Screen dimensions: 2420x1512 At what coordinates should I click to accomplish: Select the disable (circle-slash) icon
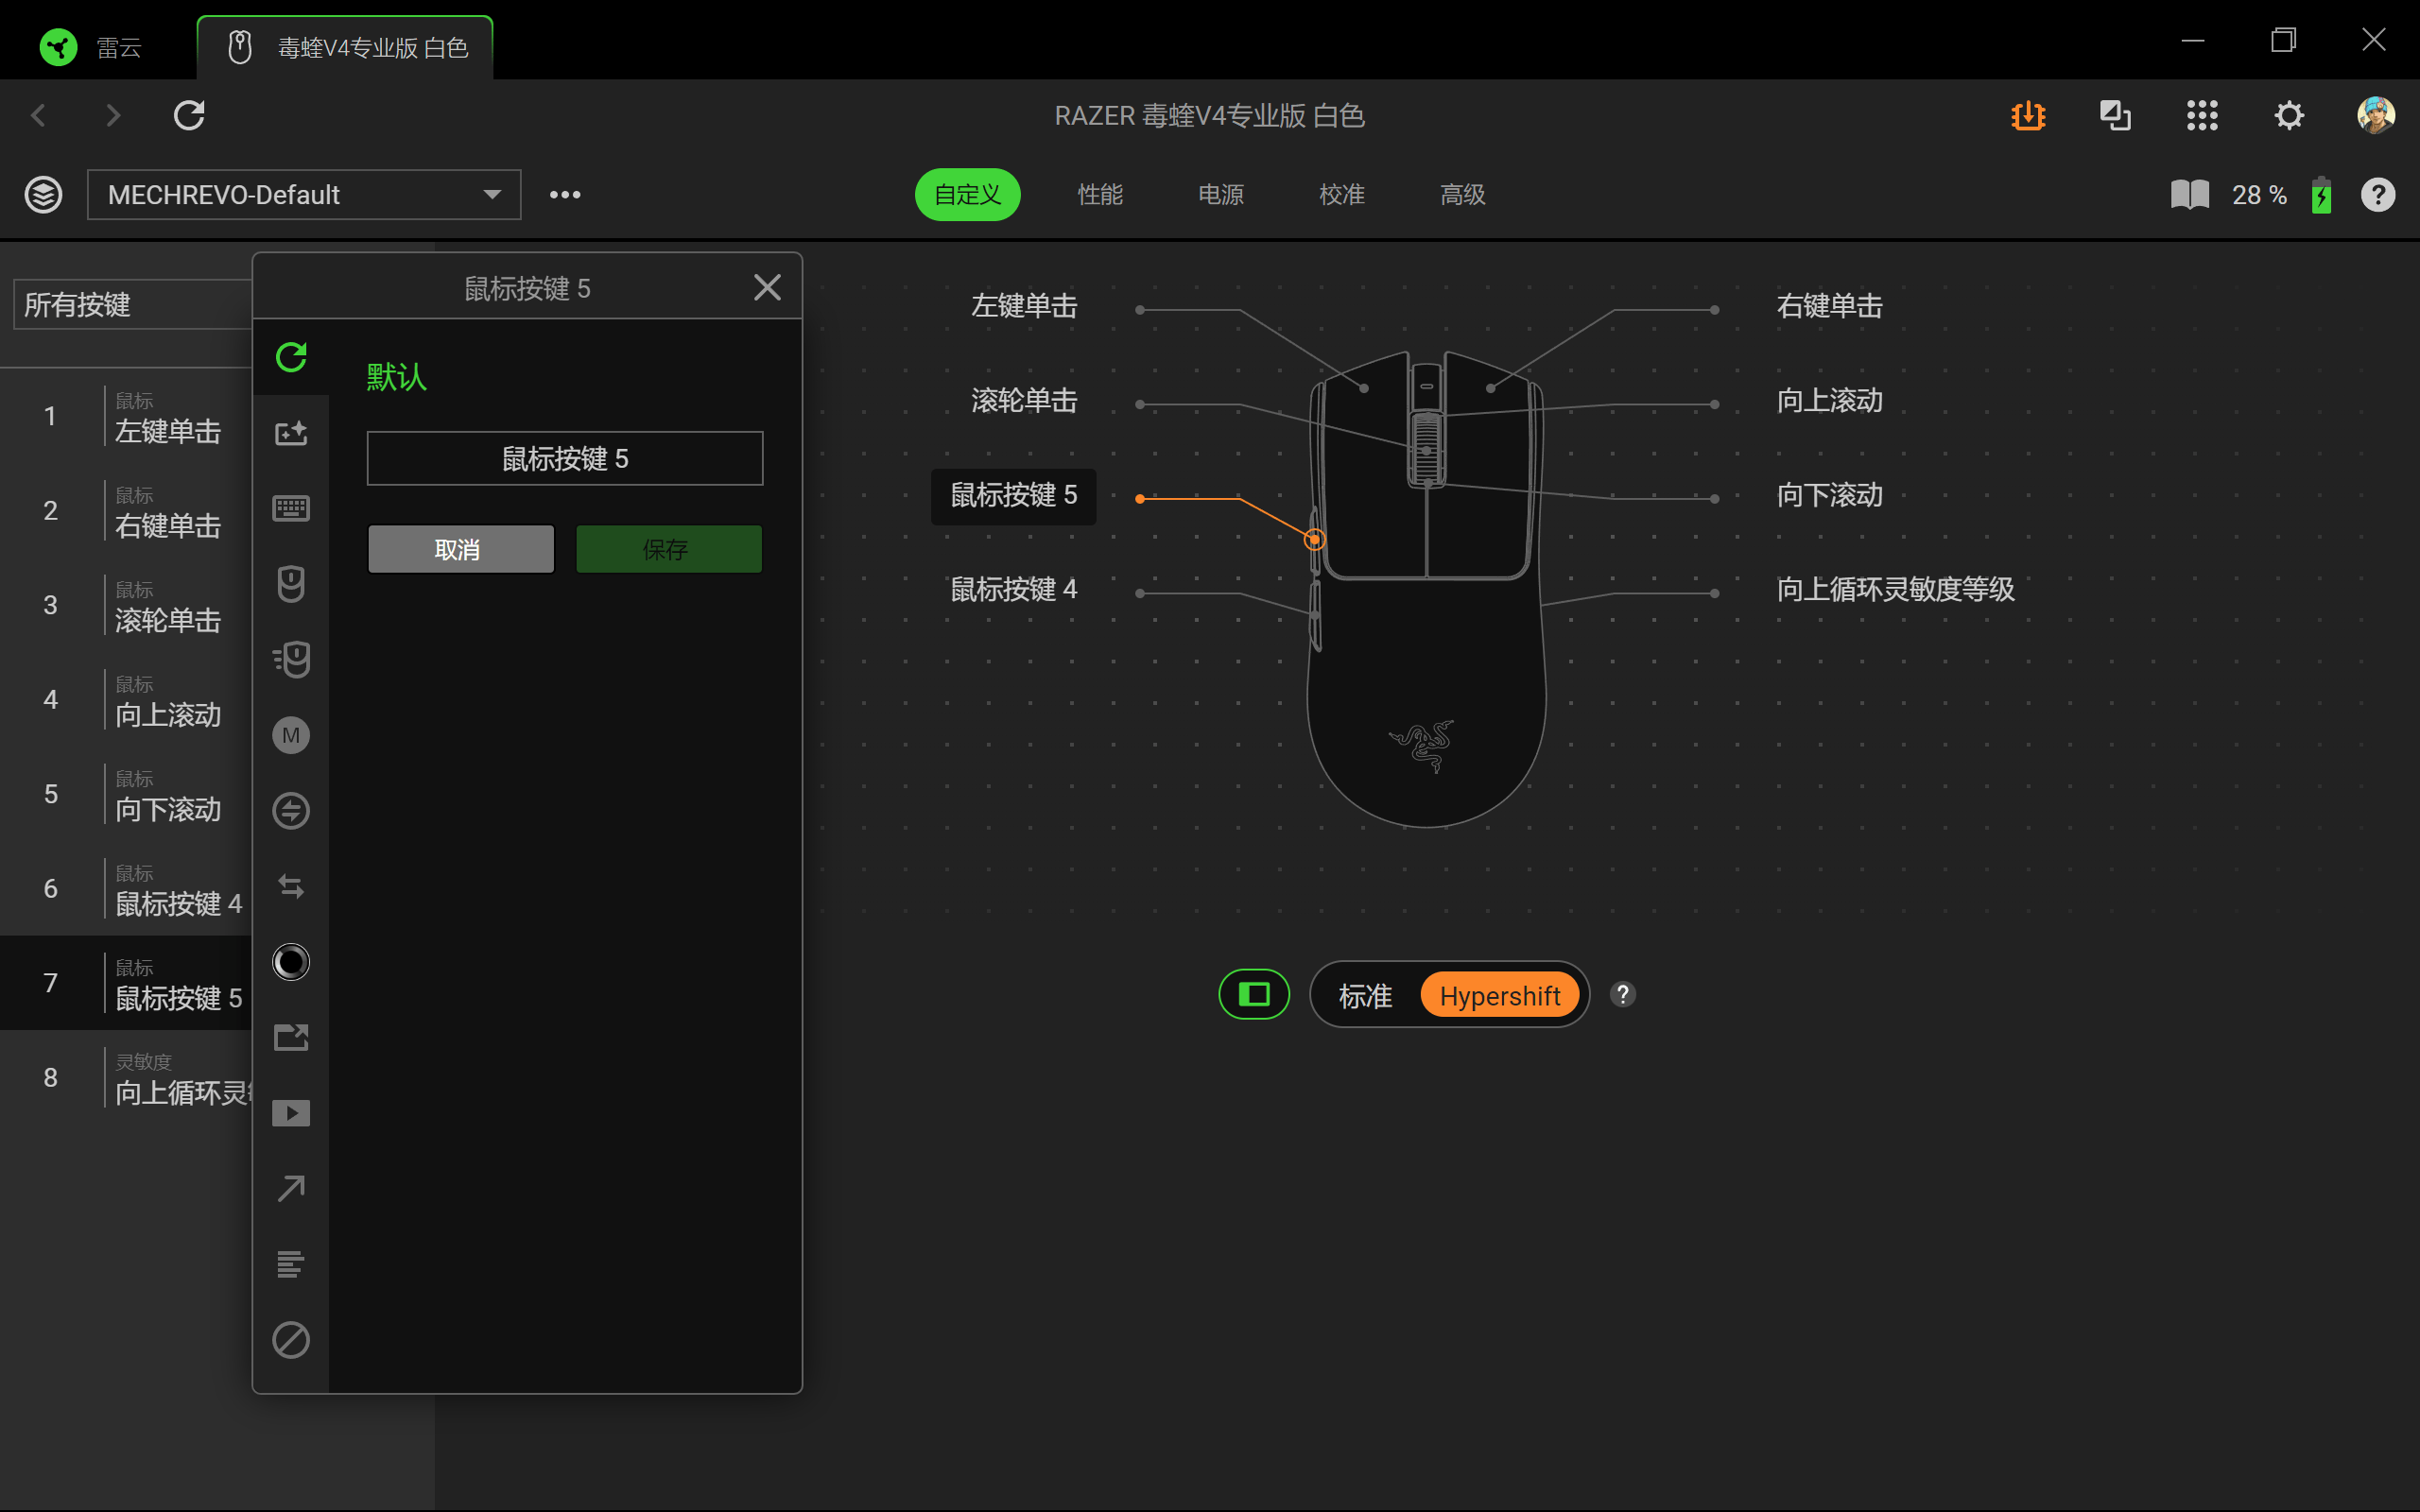(x=291, y=1340)
